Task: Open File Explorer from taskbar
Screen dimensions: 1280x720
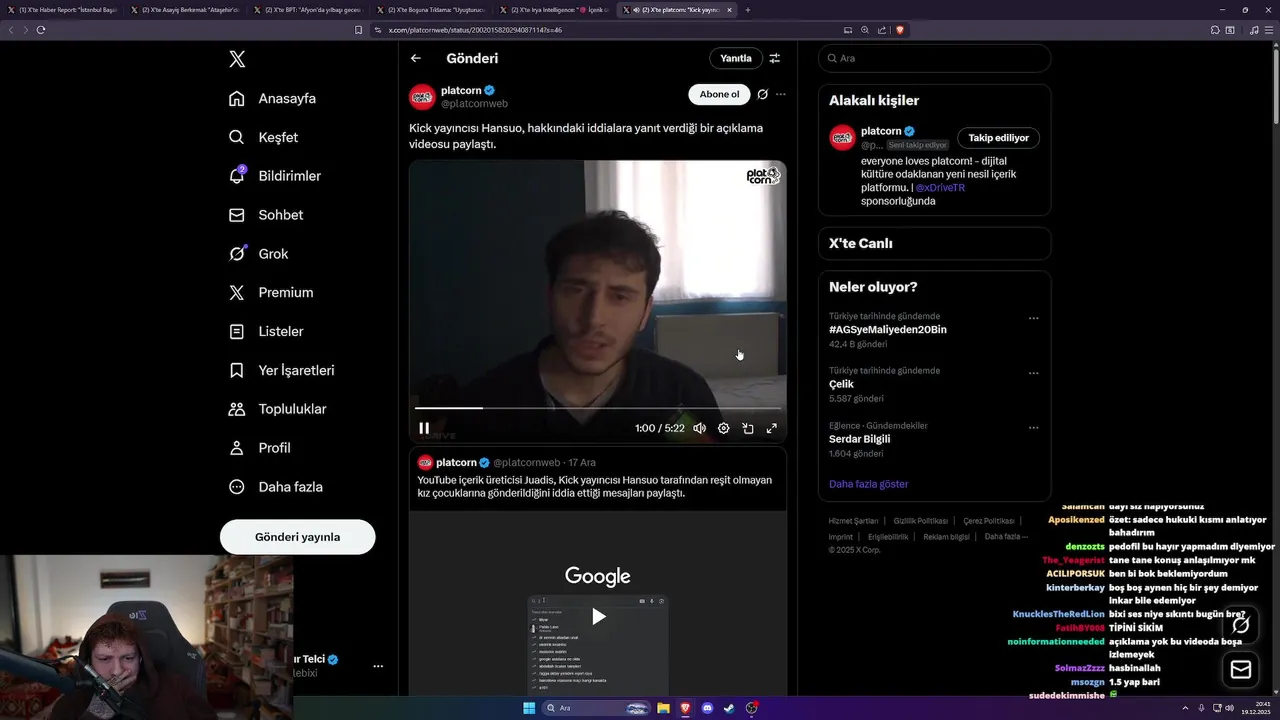Action: coord(664,708)
